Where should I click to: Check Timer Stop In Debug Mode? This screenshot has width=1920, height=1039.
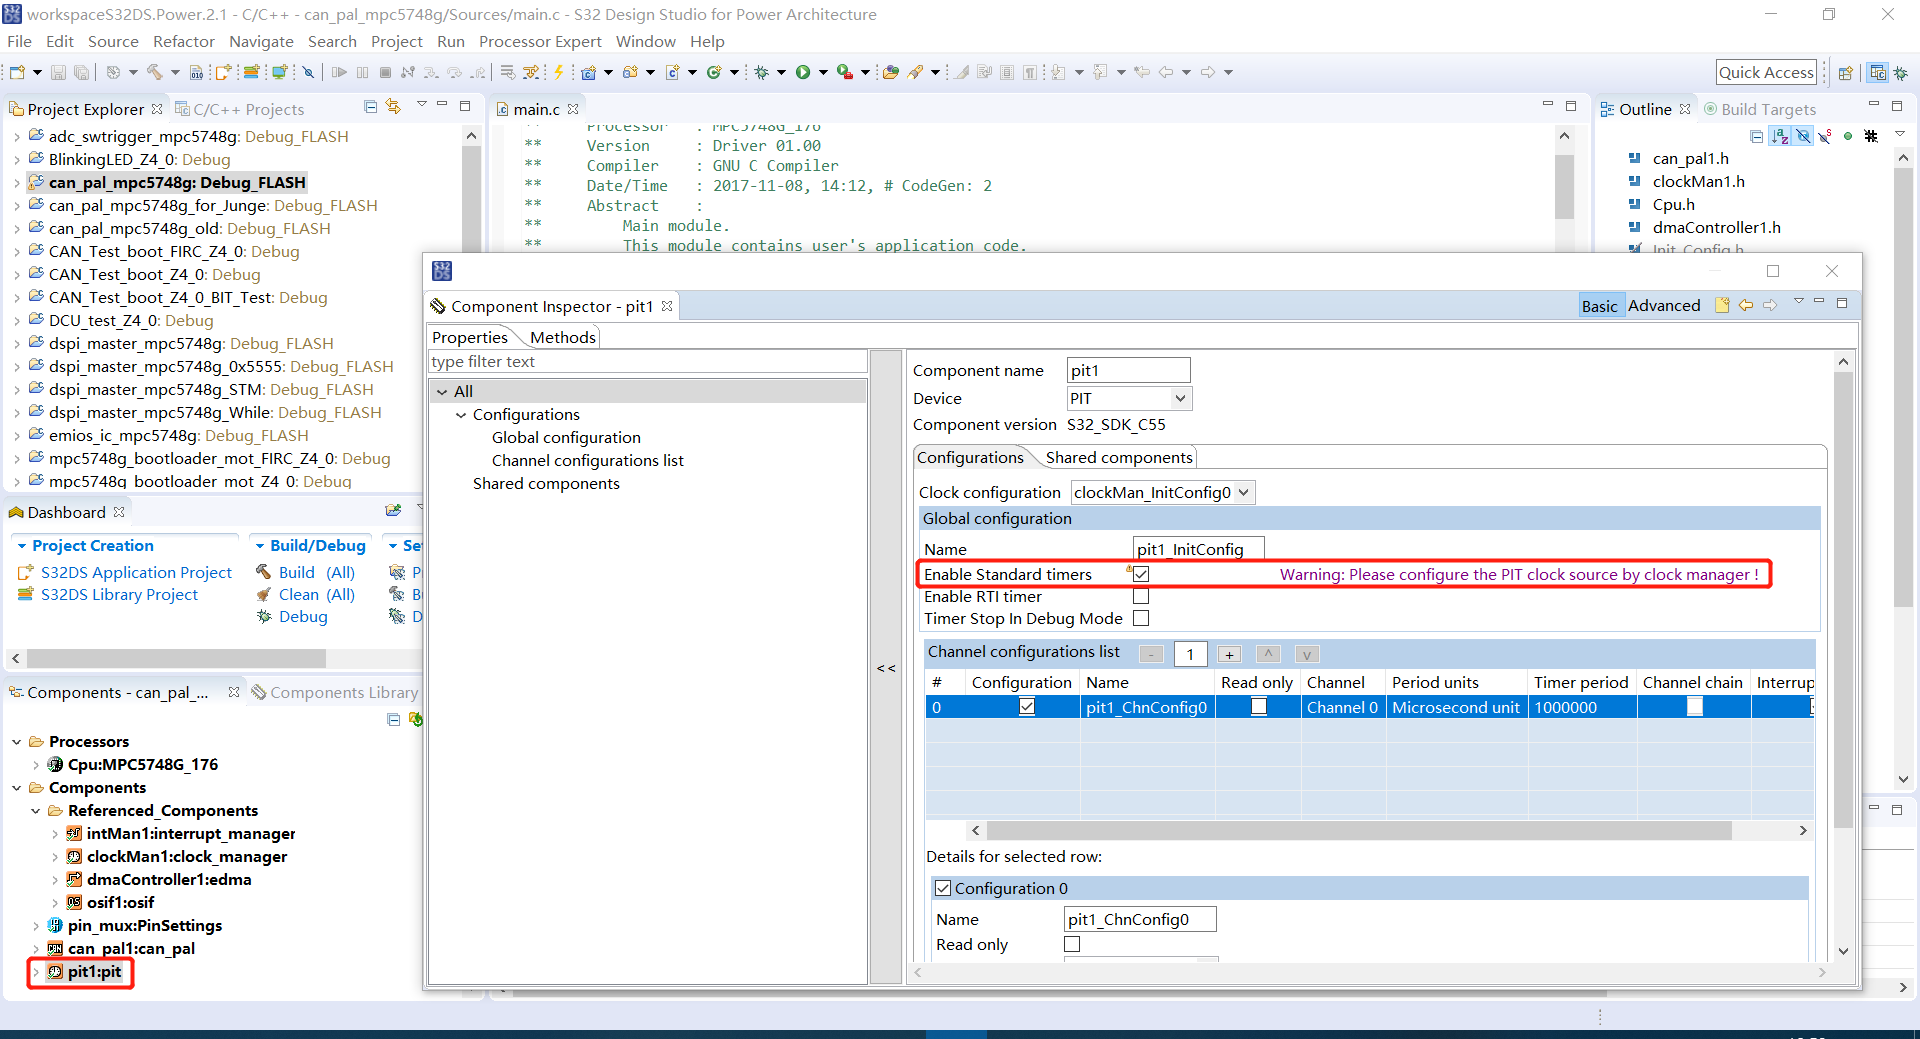tap(1141, 618)
